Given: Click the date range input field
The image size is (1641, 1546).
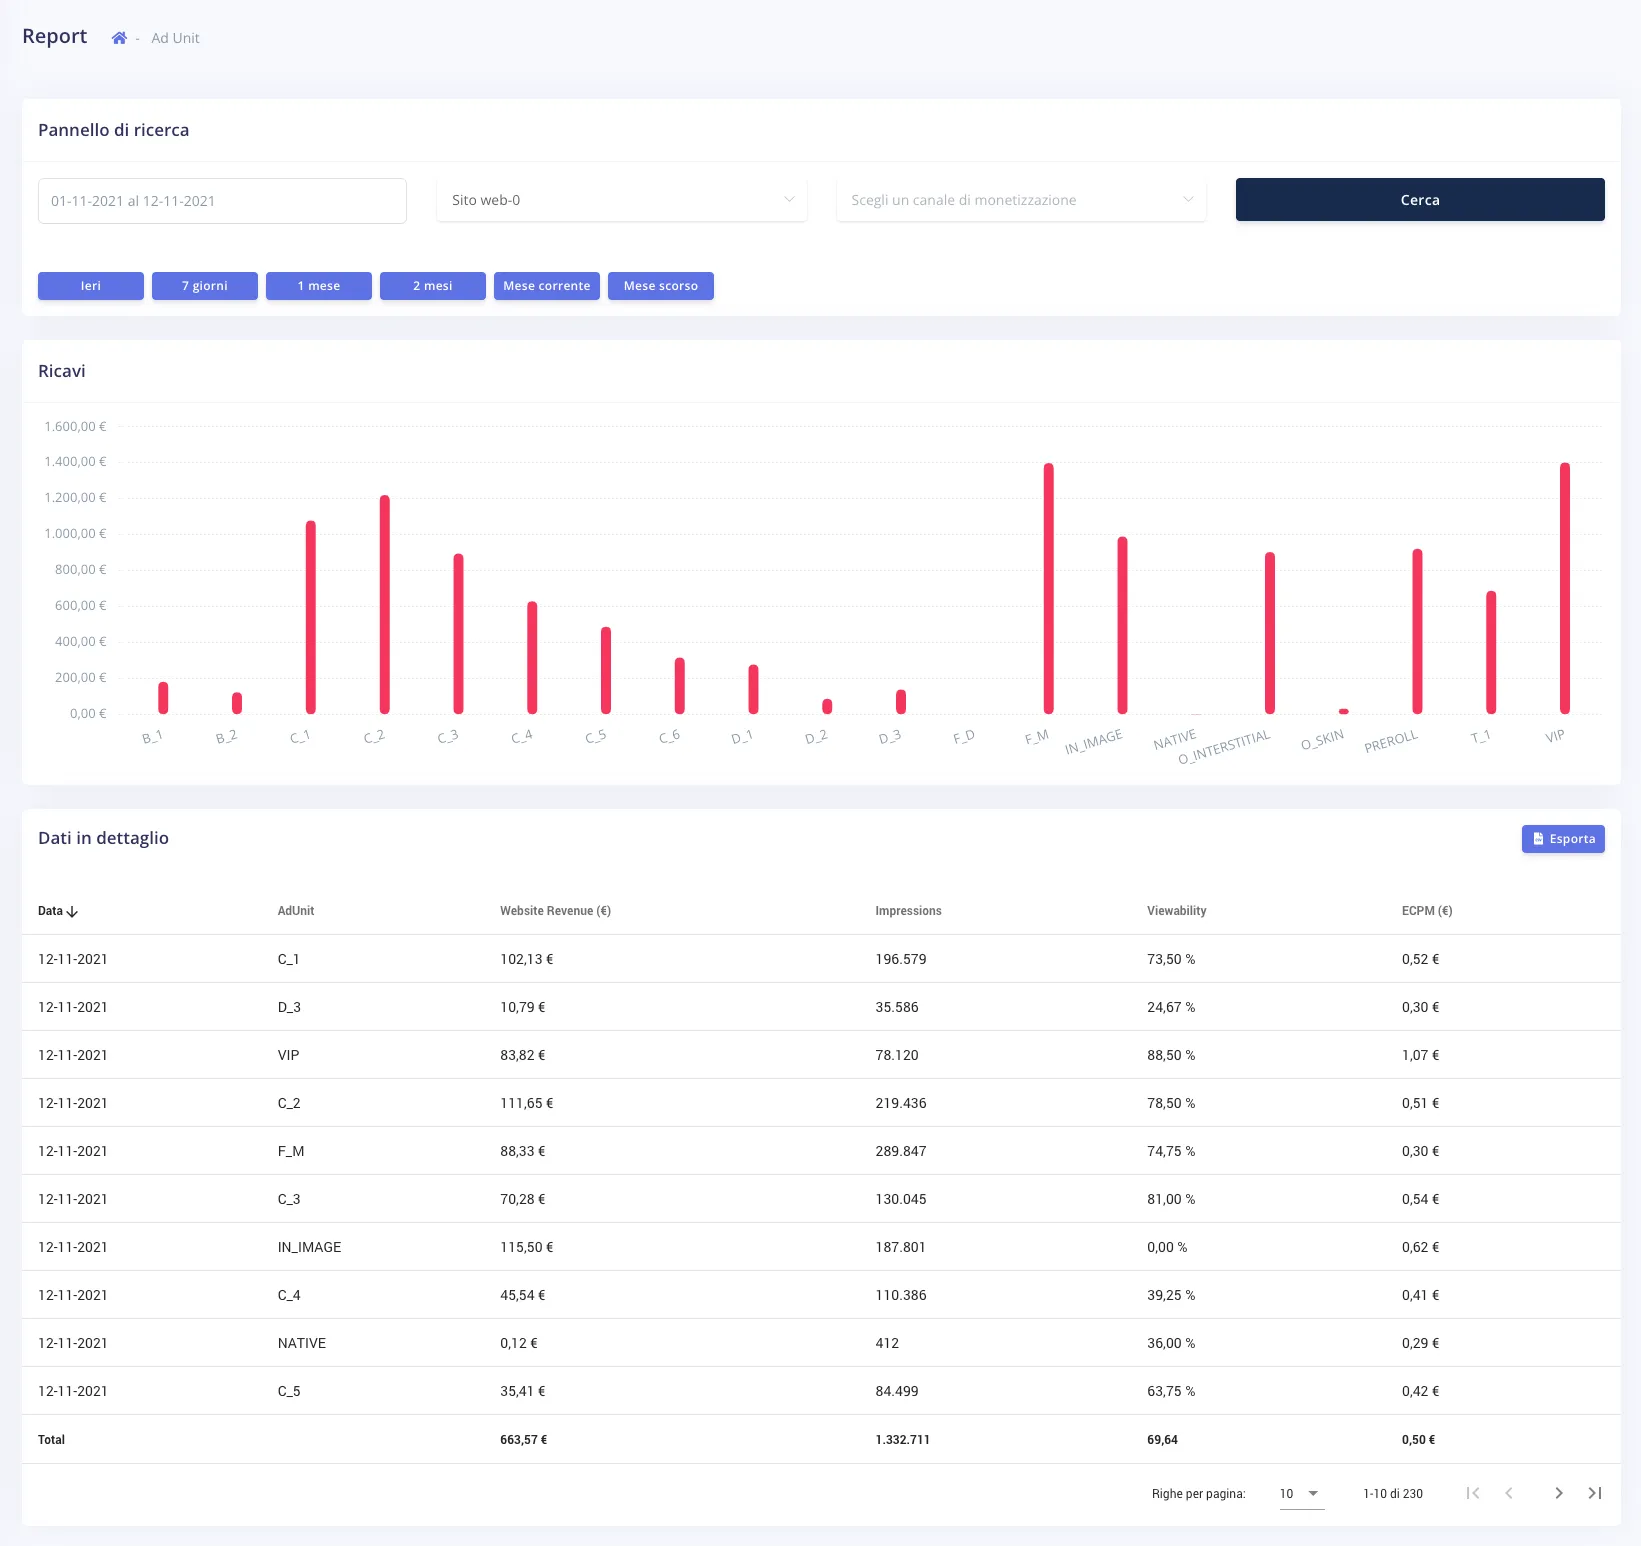Looking at the screenshot, I should tap(222, 201).
